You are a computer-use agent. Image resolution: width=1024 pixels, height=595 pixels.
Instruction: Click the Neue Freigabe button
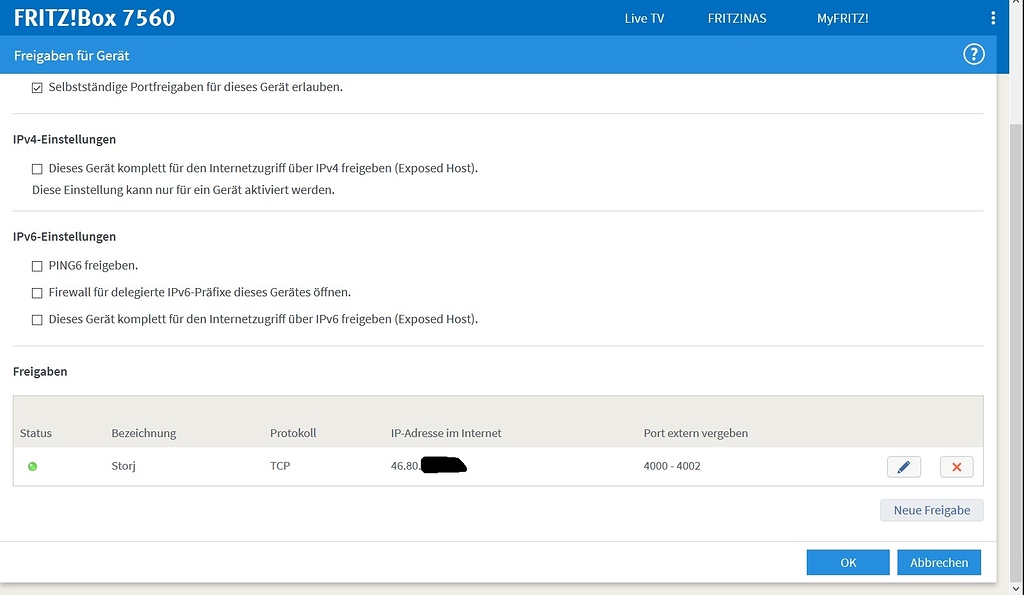(931, 510)
